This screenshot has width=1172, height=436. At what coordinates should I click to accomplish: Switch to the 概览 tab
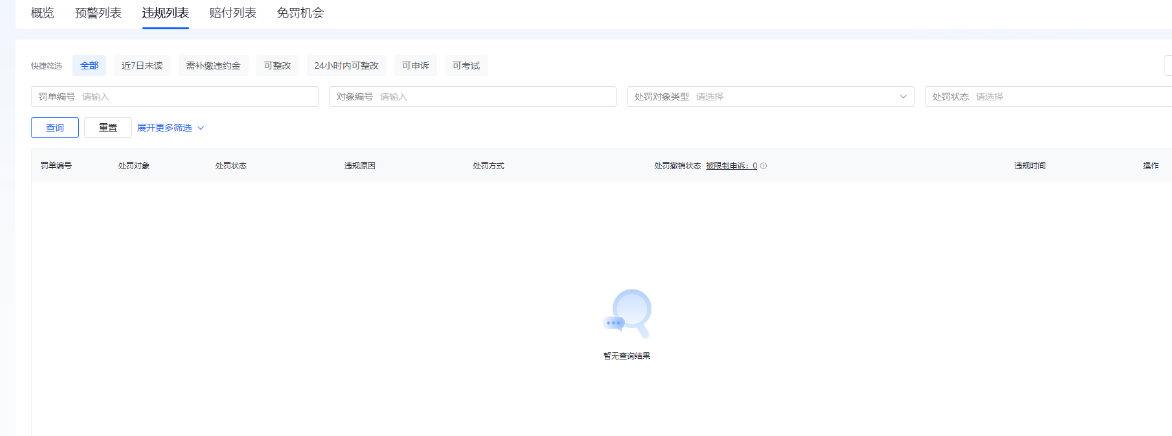tap(43, 13)
